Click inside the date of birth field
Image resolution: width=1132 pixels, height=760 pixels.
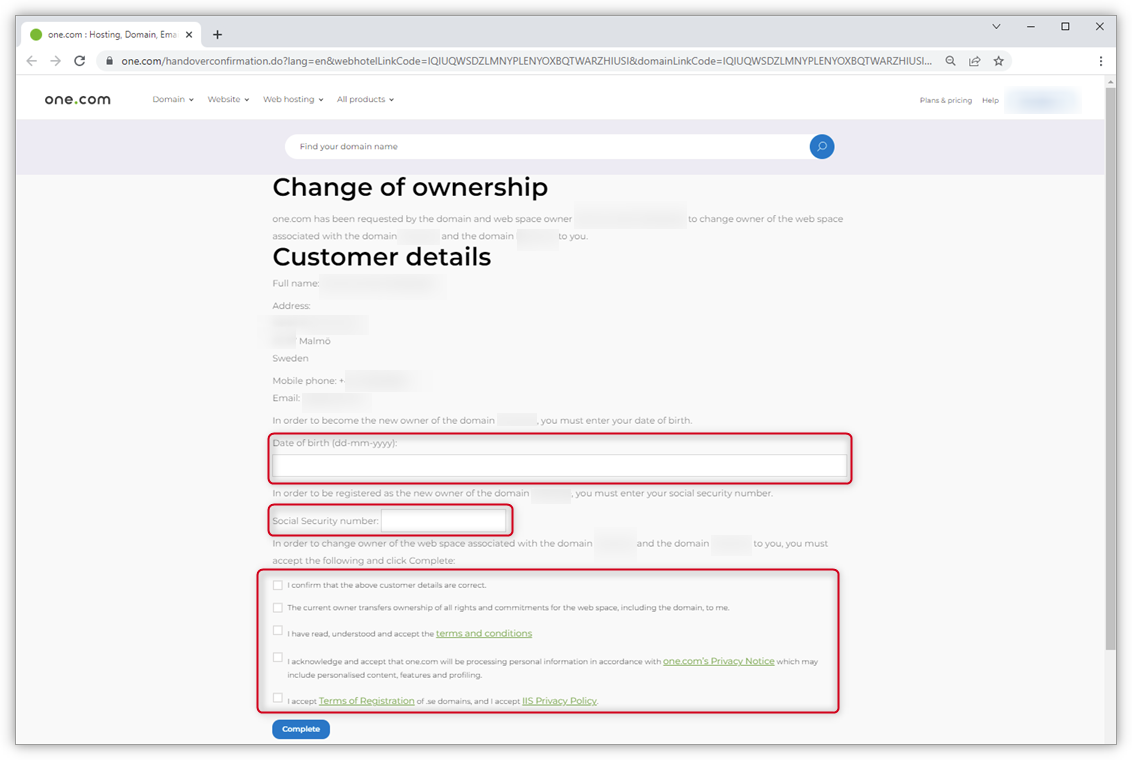[x=559, y=466]
